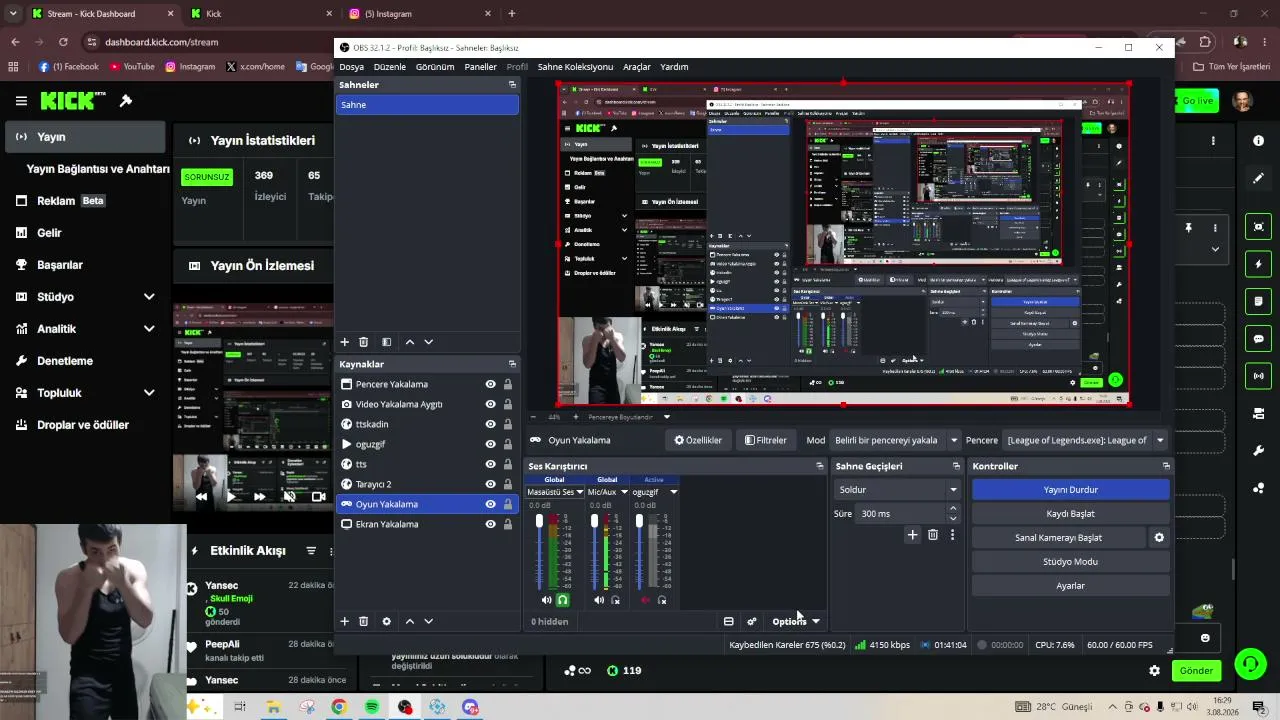
Task: Open preview scaling Pencereye Boyutlandır dropdown
Action: click(628, 417)
